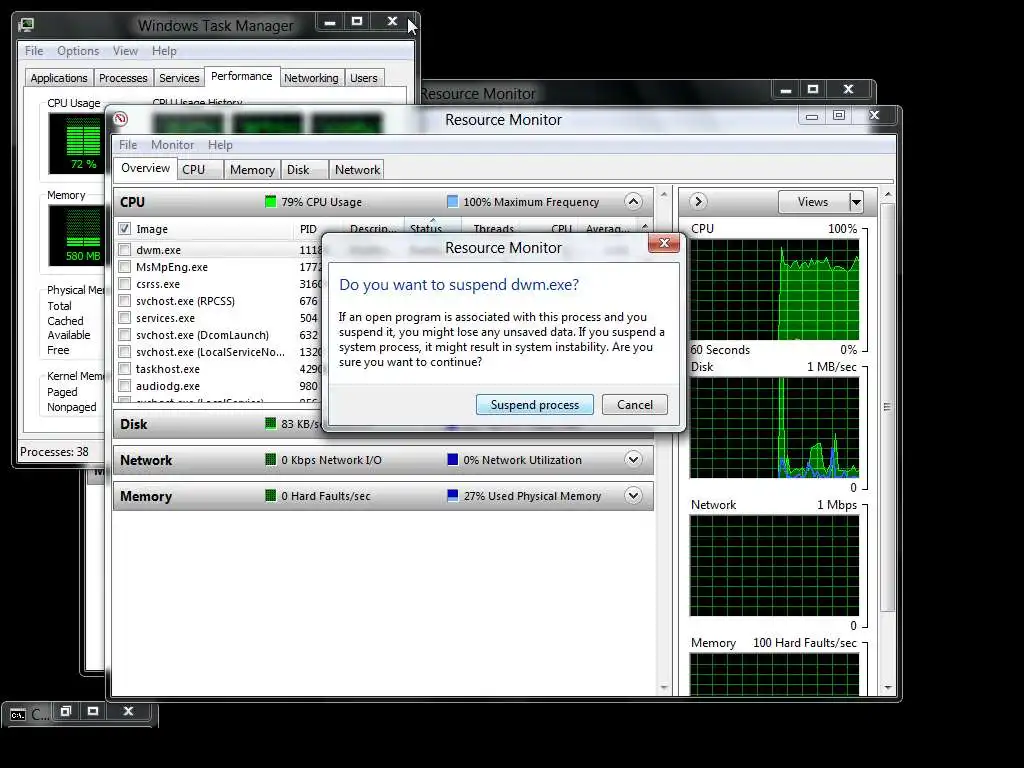Switch to Task Manager Services tab
Viewport: 1024px width, 768px height.
[x=179, y=78]
